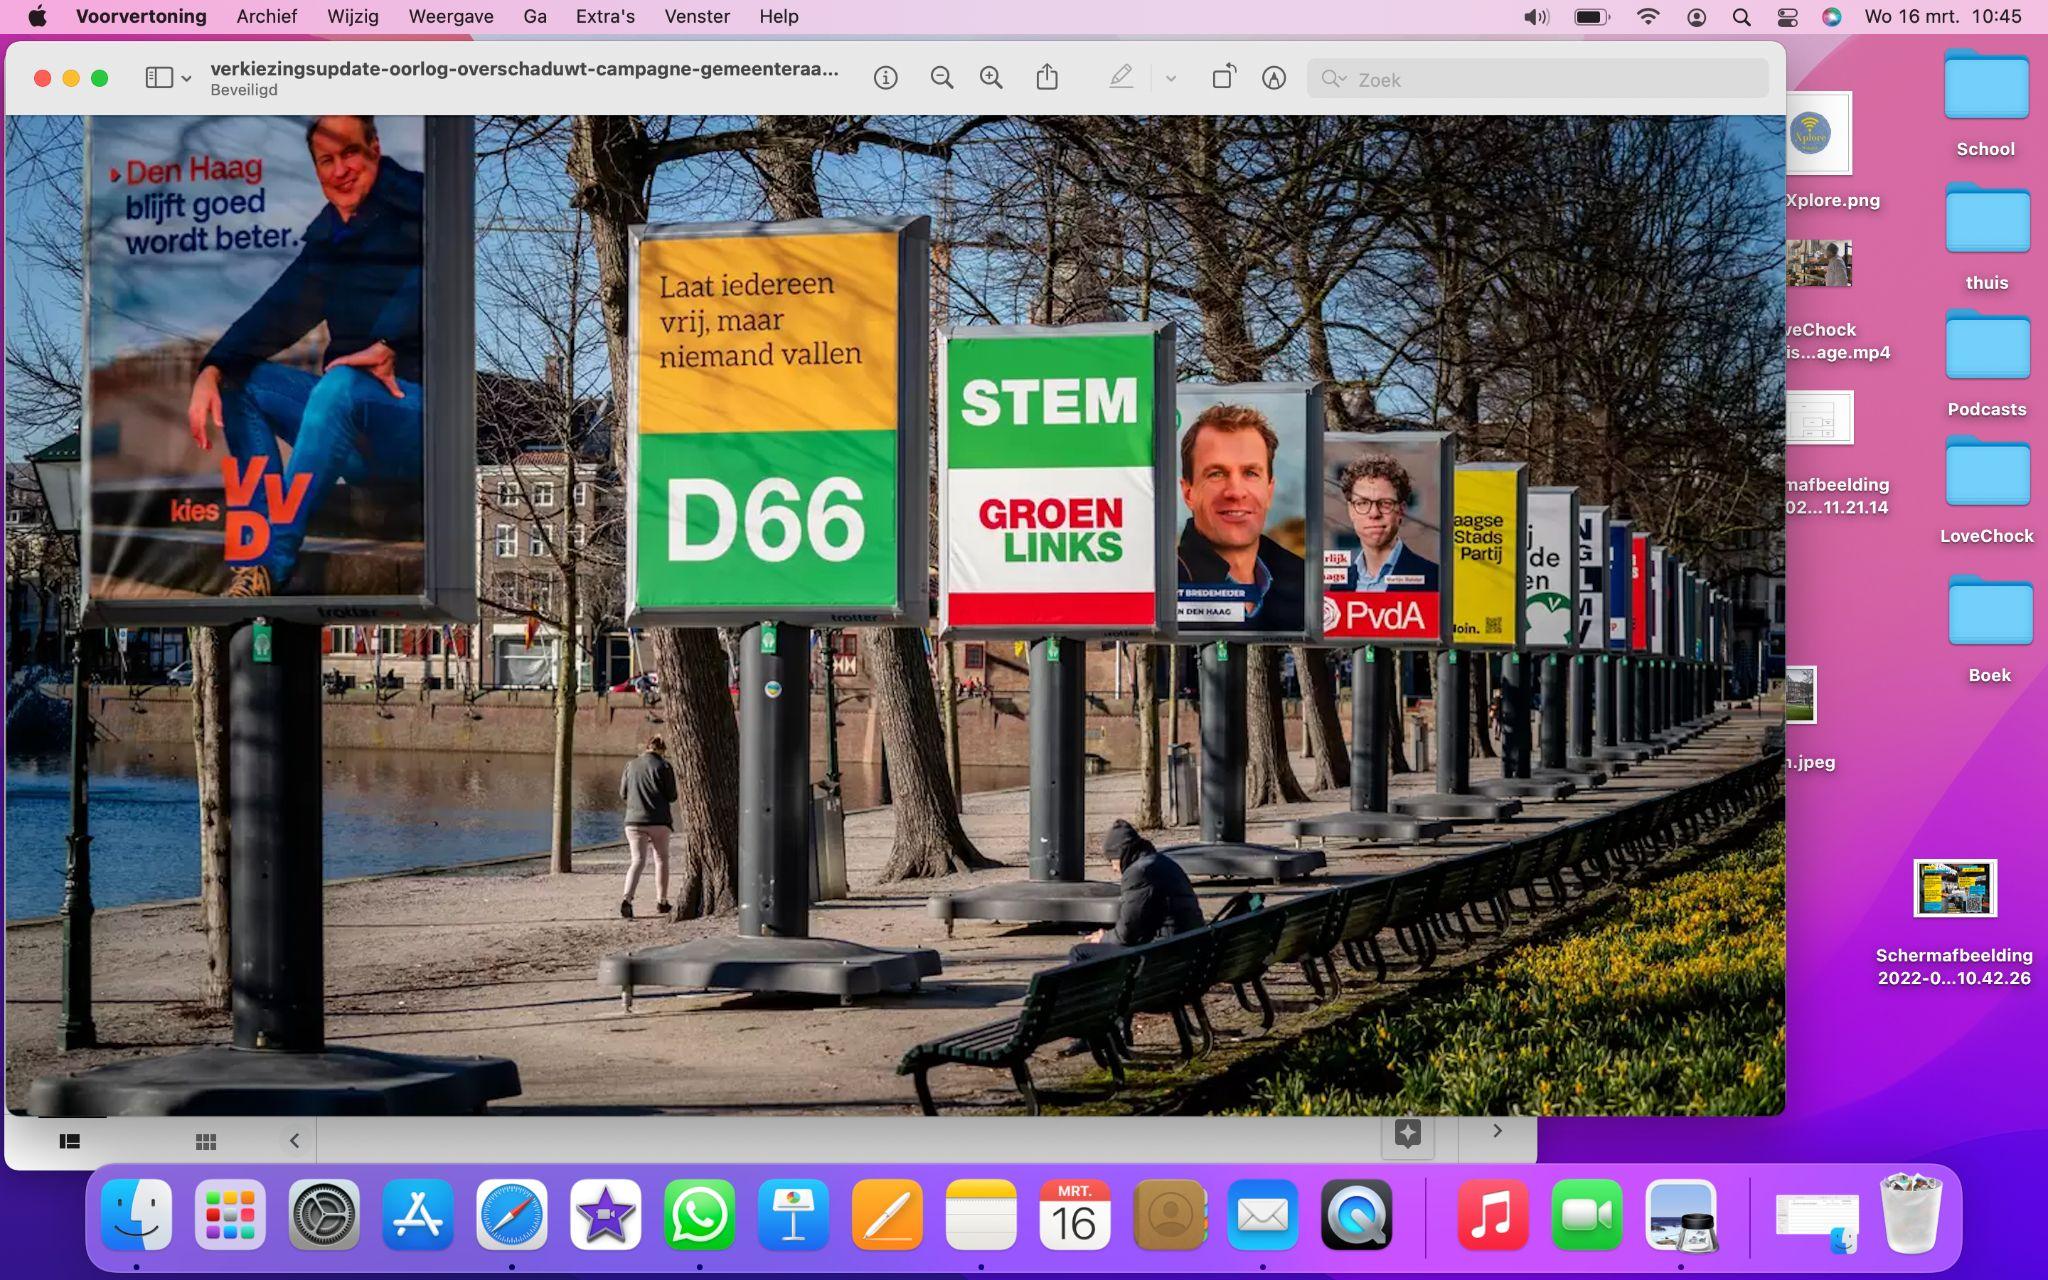Select the Boek folder on desktop
The height and width of the screenshot is (1280, 2048).
point(1990,628)
